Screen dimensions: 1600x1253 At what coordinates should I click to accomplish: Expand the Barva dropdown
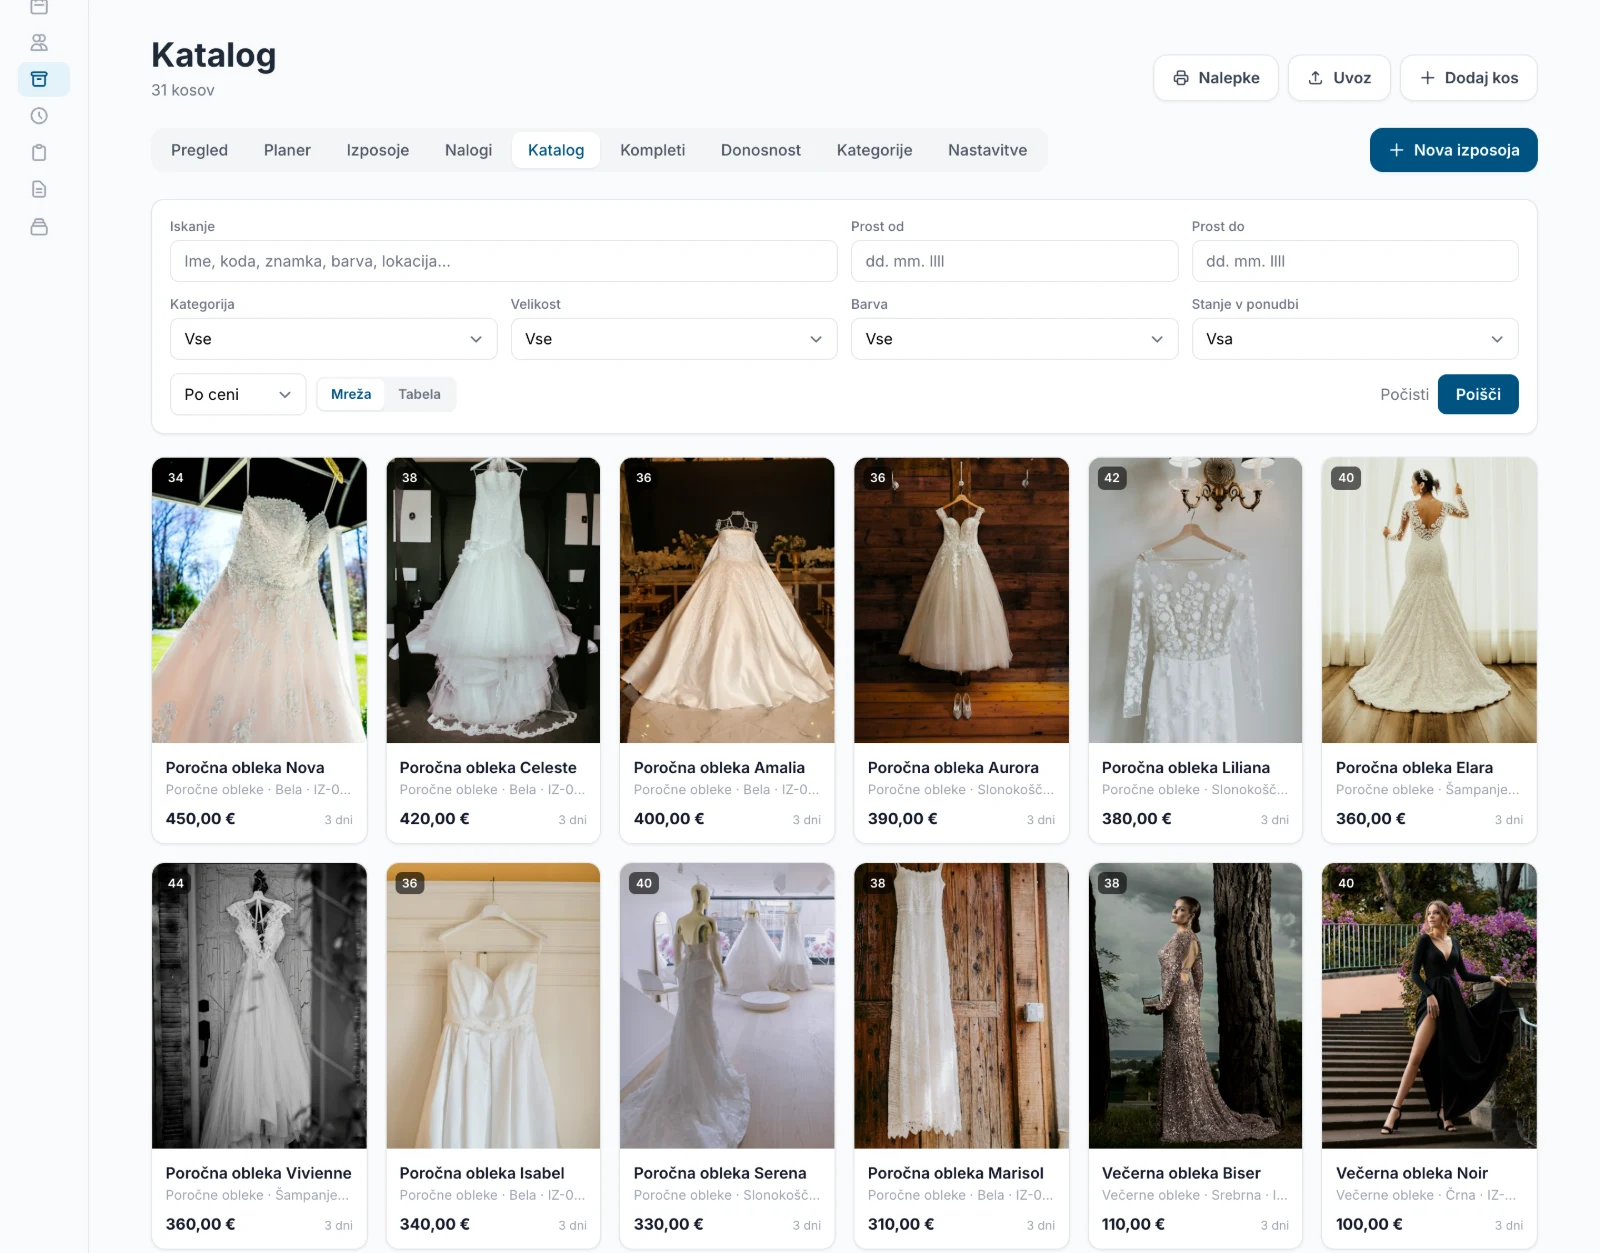pos(1014,339)
